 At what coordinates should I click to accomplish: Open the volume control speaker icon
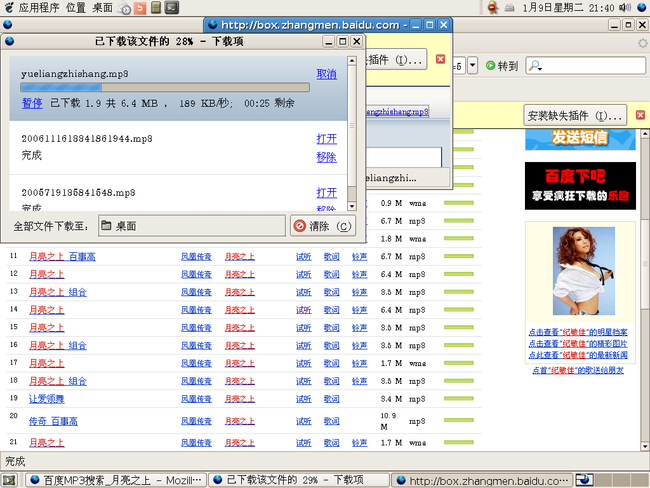[x=625, y=7]
